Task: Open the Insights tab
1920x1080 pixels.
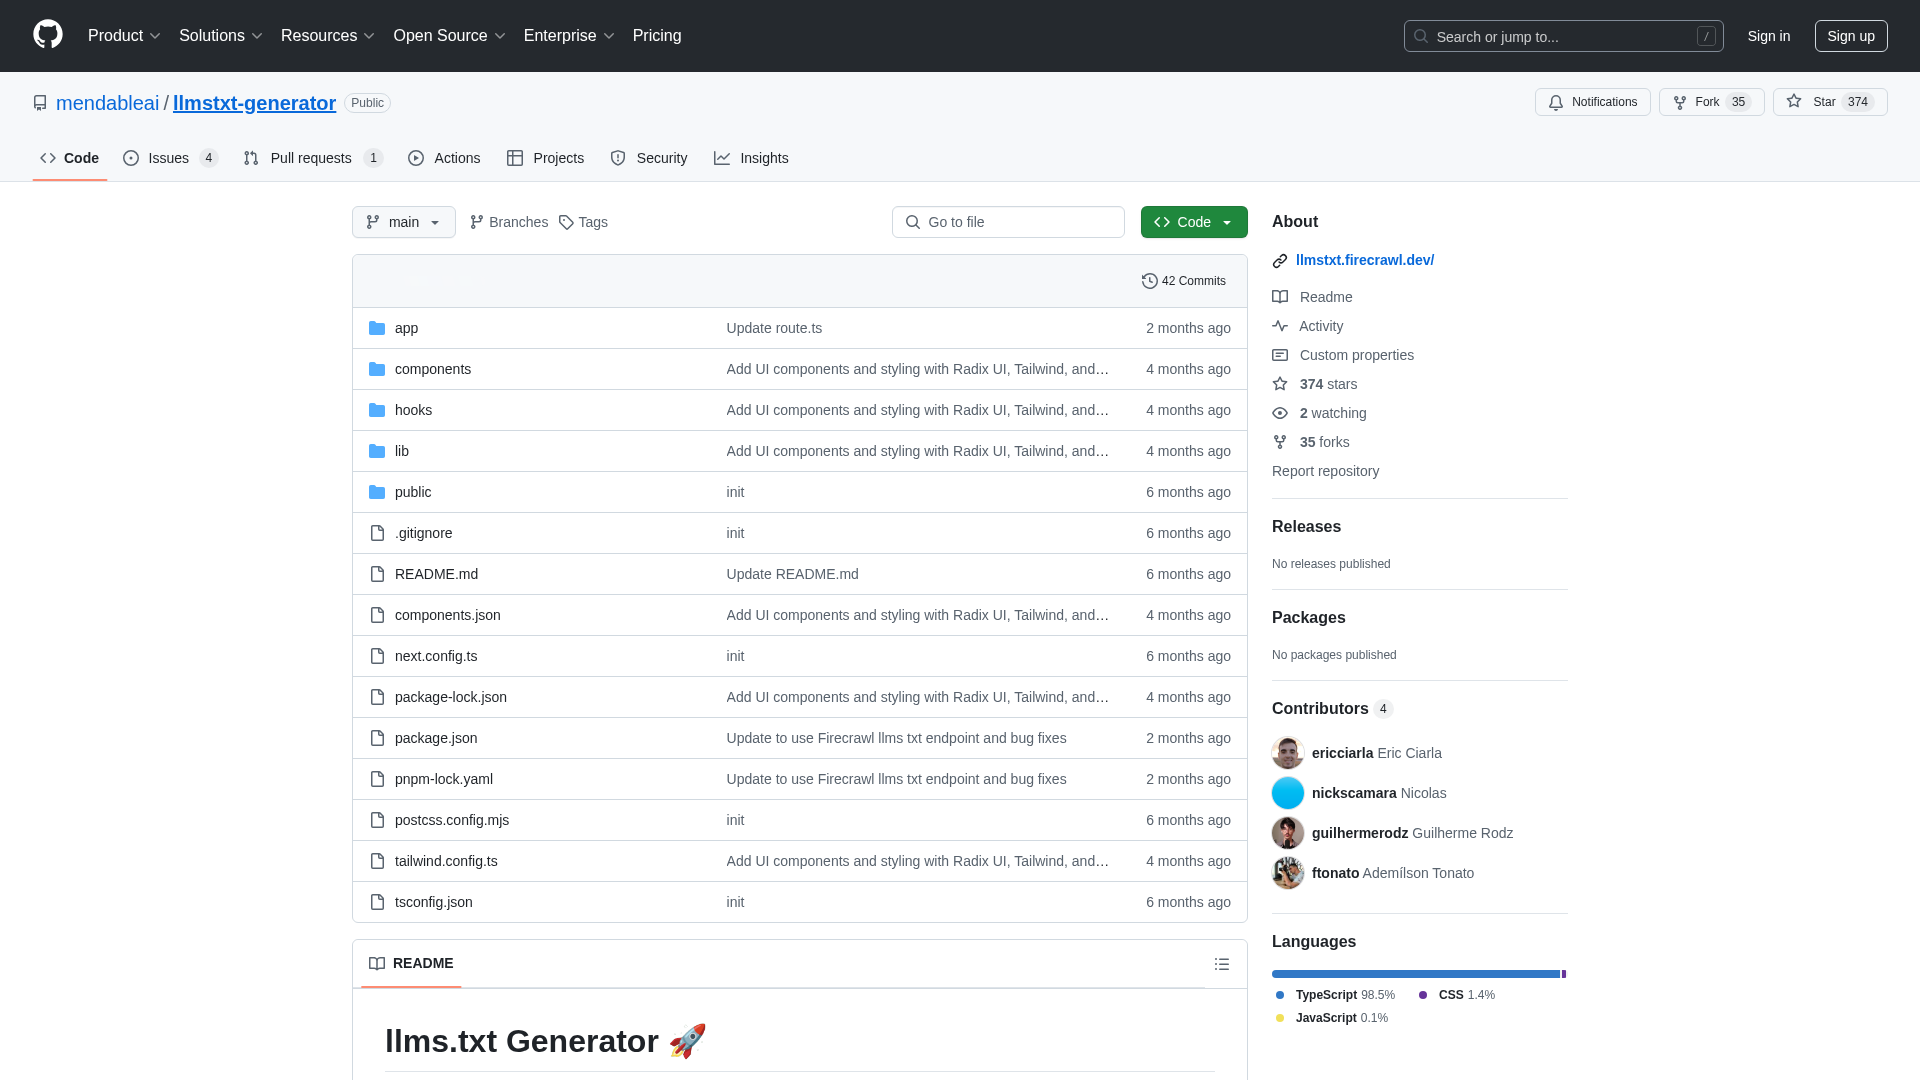Action: click(751, 158)
